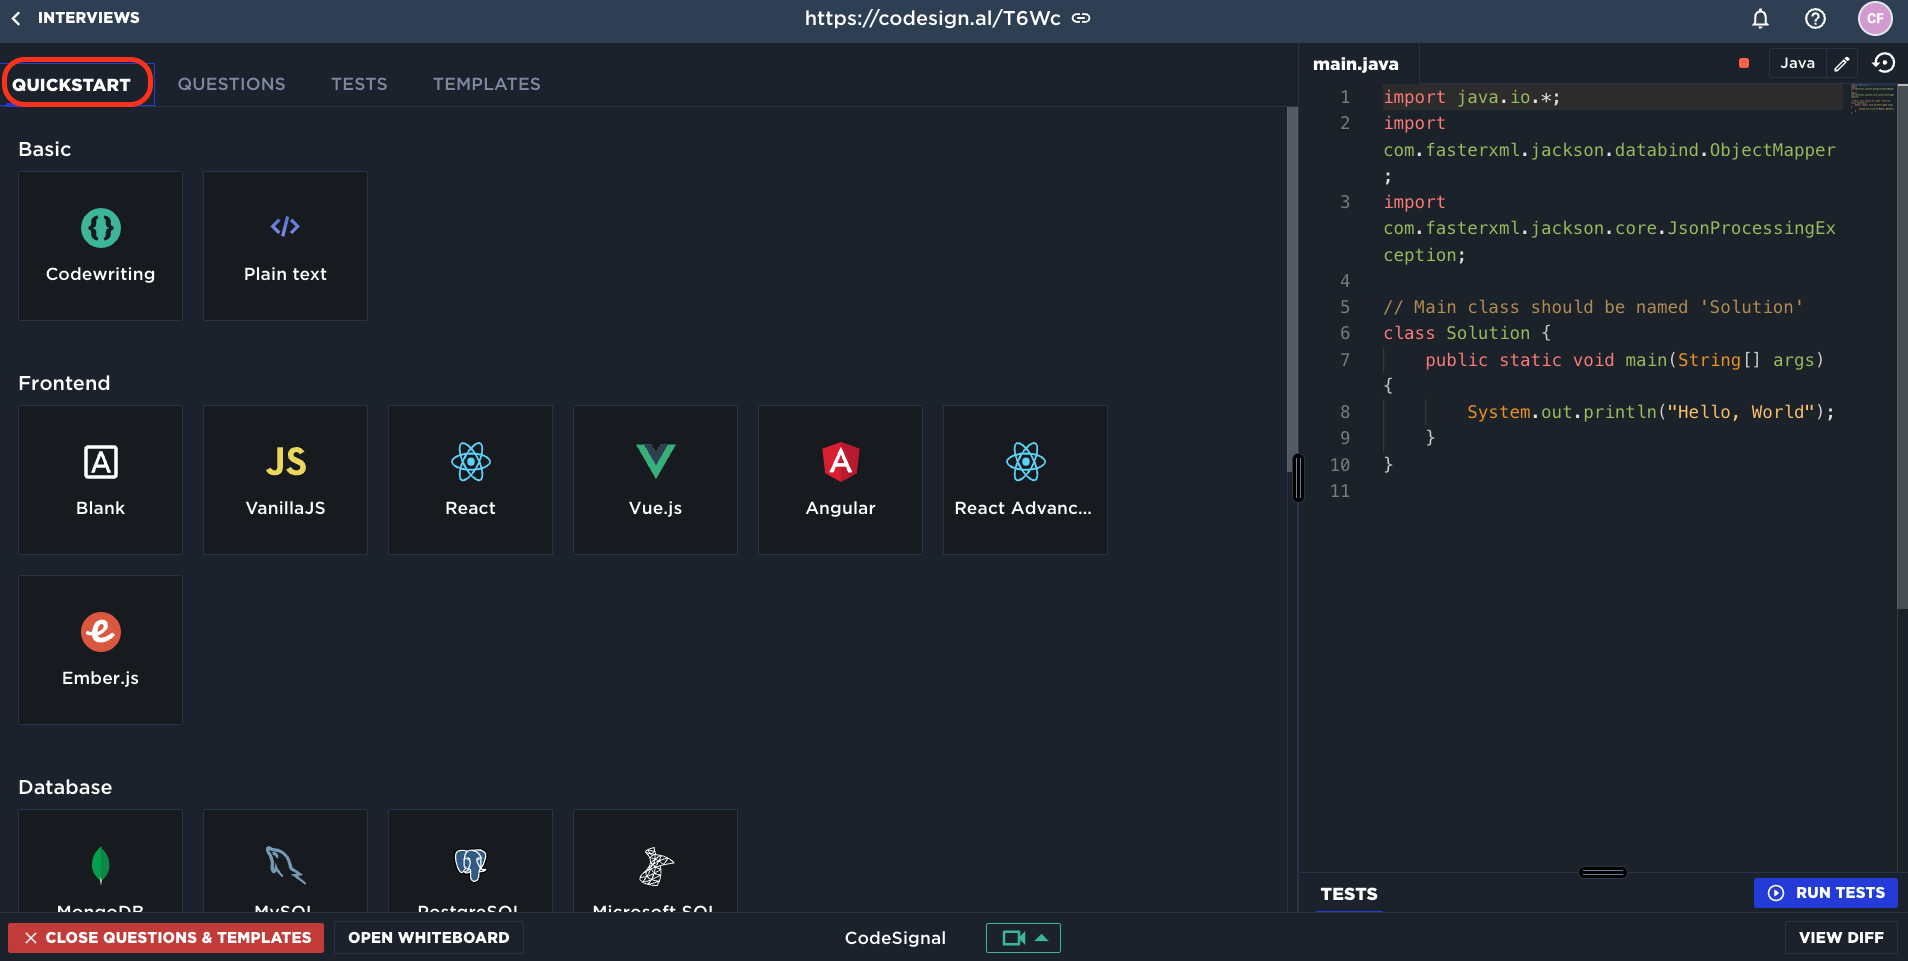Image resolution: width=1908 pixels, height=961 pixels.
Task: Select the Plain text quickstart card
Action: pyautogui.click(x=285, y=246)
